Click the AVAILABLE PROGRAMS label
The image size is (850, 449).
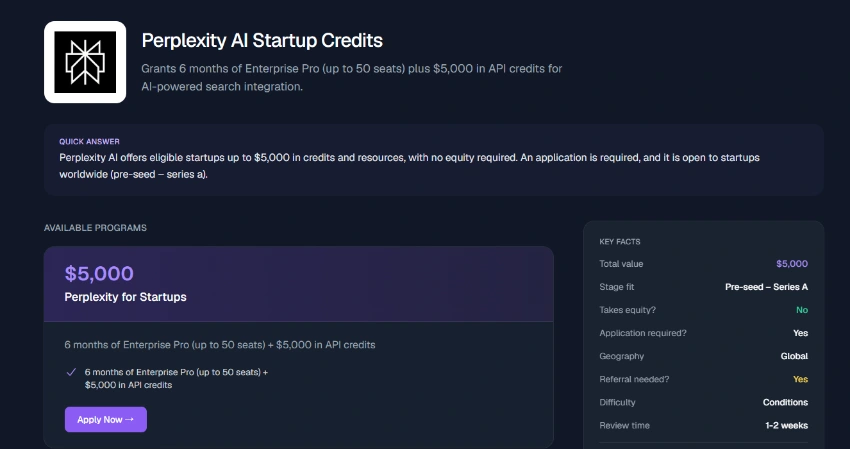click(95, 228)
